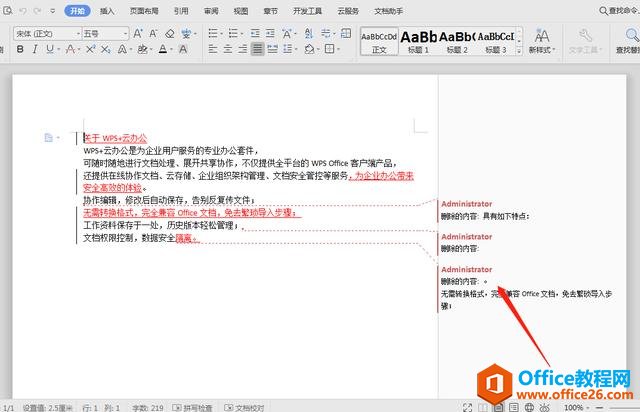This screenshot has height=412, width=640.
Task: Open the 文档助手 ribbon tab
Action: [x=389, y=11]
